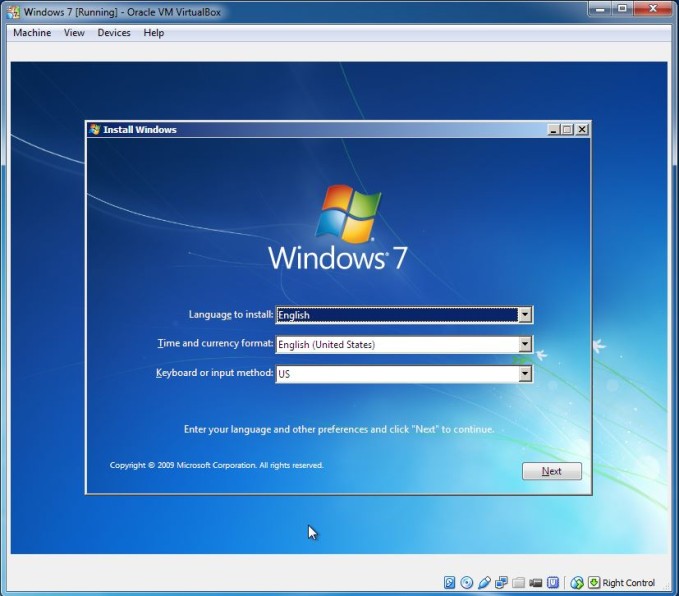
Task: Open the Help menu
Action: (x=154, y=33)
